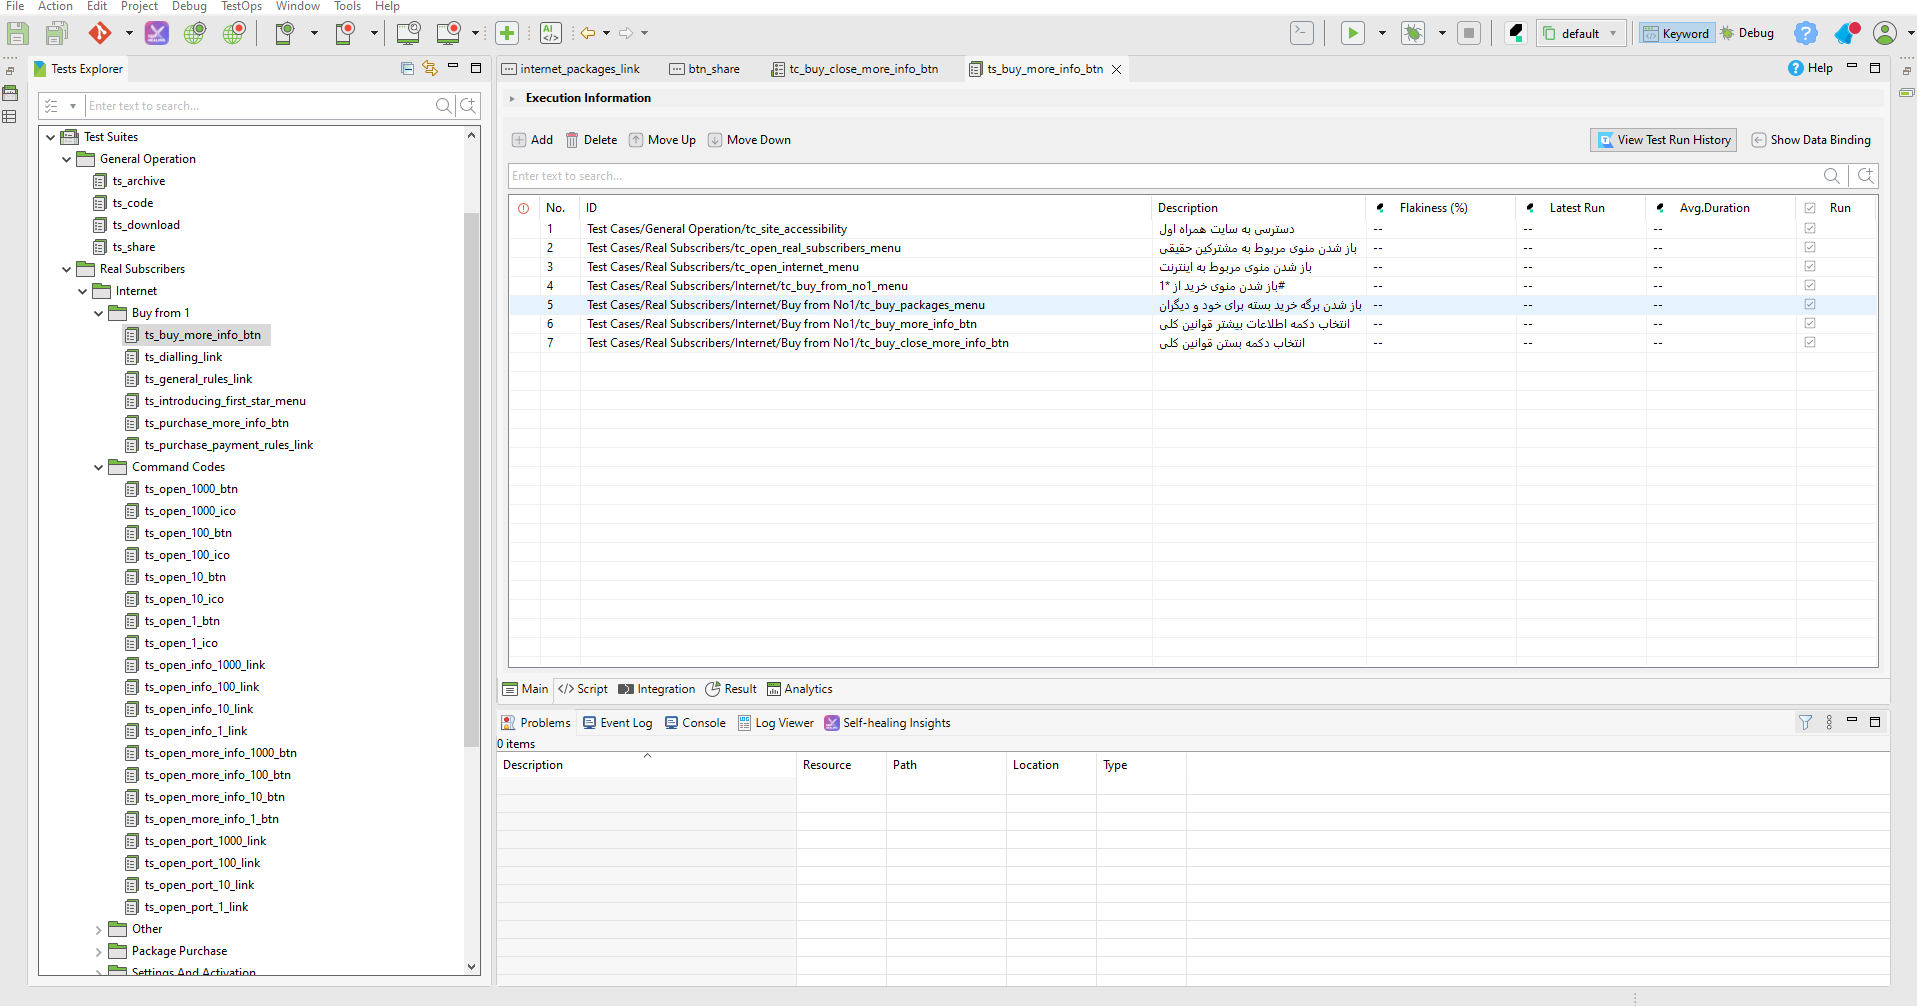This screenshot has width=1917, height=1006.
Task: Click the Git toolbar icon
Action: 100,33
